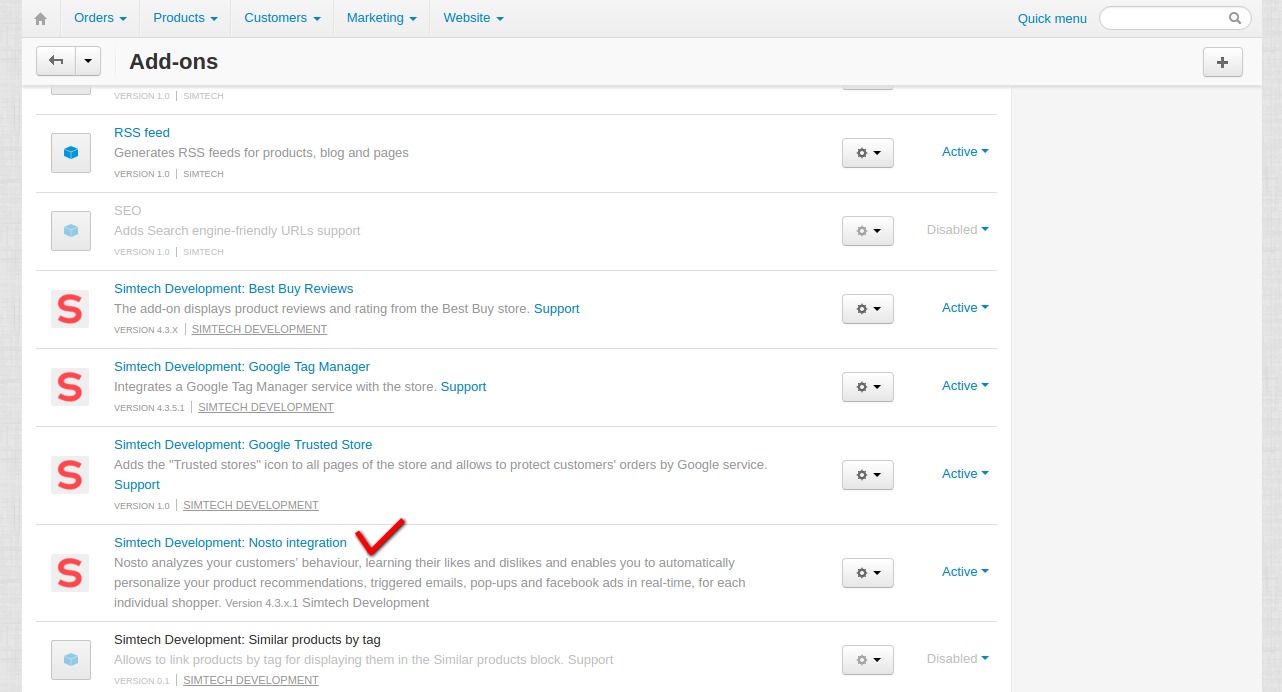
Task: Change Best Buy Reviews Active status
Action: (965, 308)
